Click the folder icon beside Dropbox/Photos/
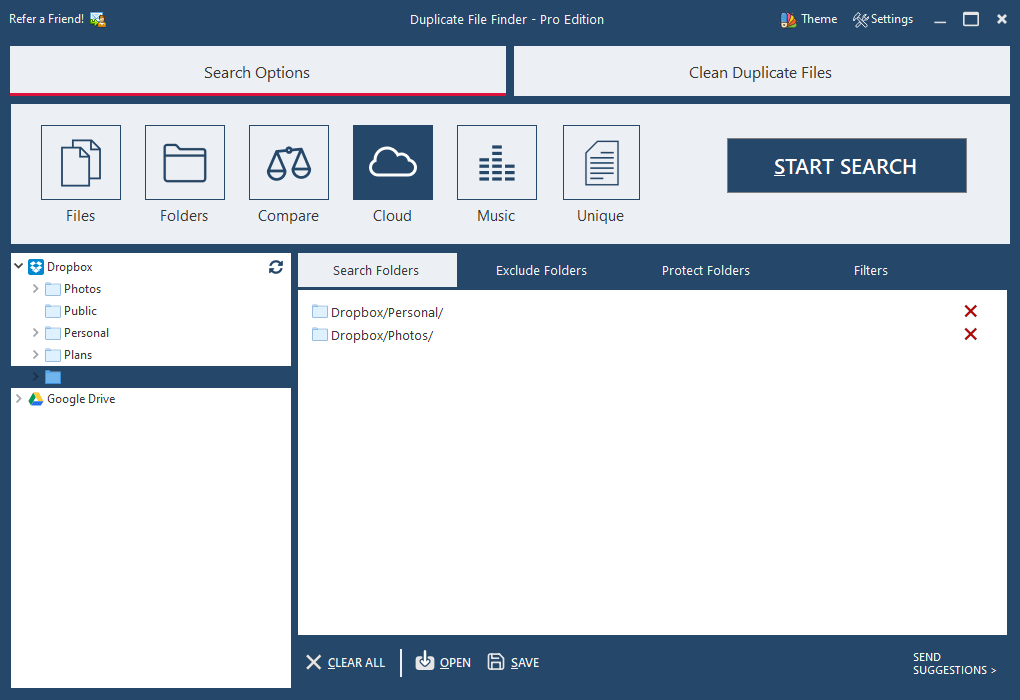 point(319,334)
